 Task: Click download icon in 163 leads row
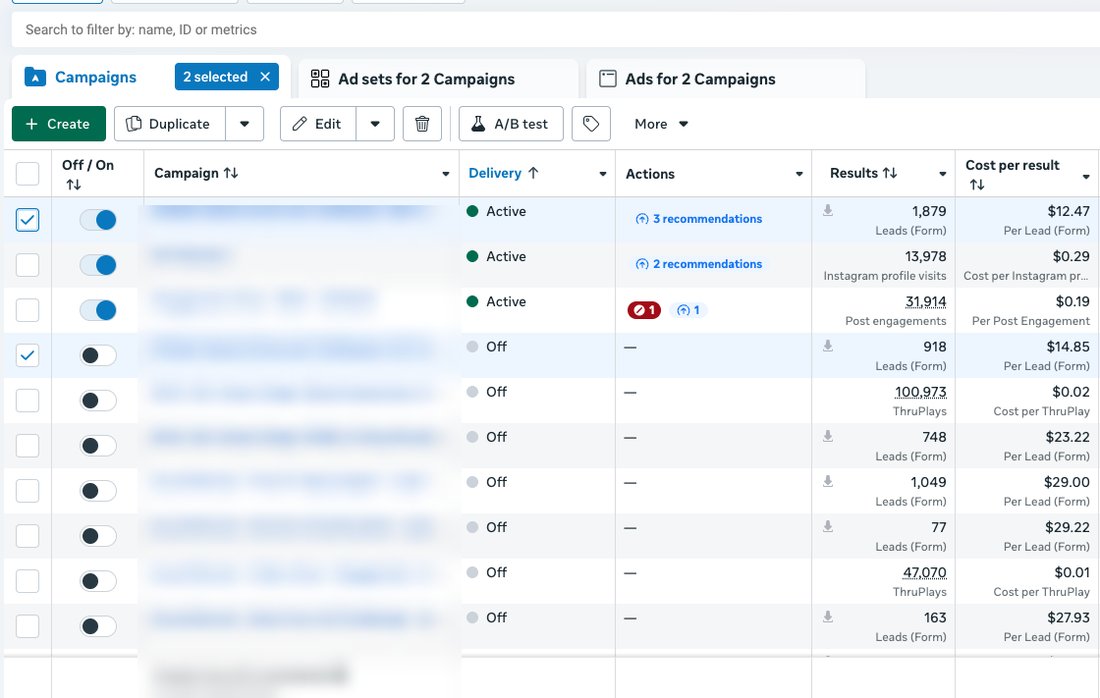pyautogui.click(x=828, y=617)
